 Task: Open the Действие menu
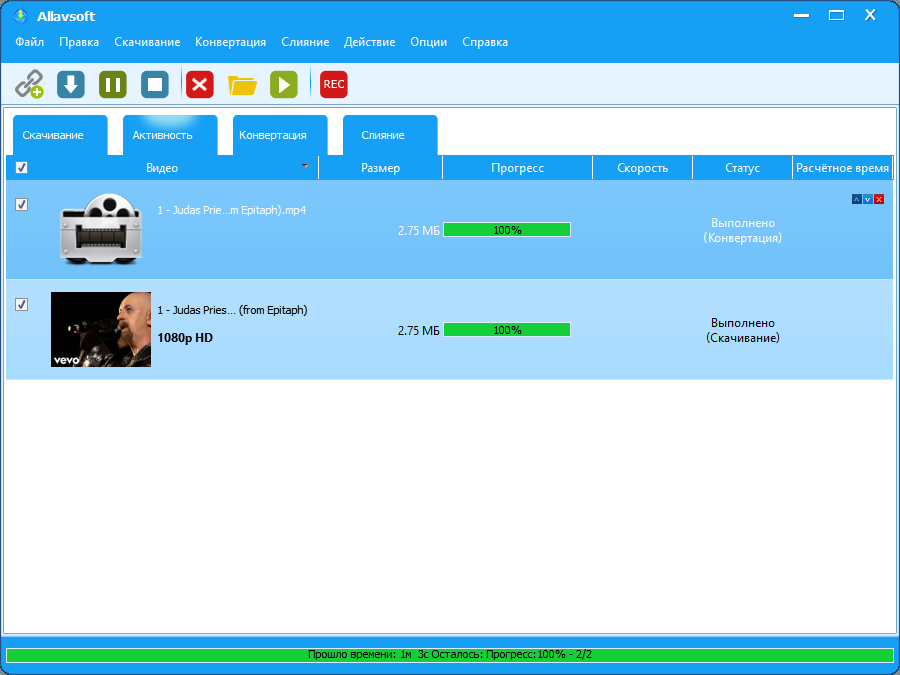pos(369,42)
